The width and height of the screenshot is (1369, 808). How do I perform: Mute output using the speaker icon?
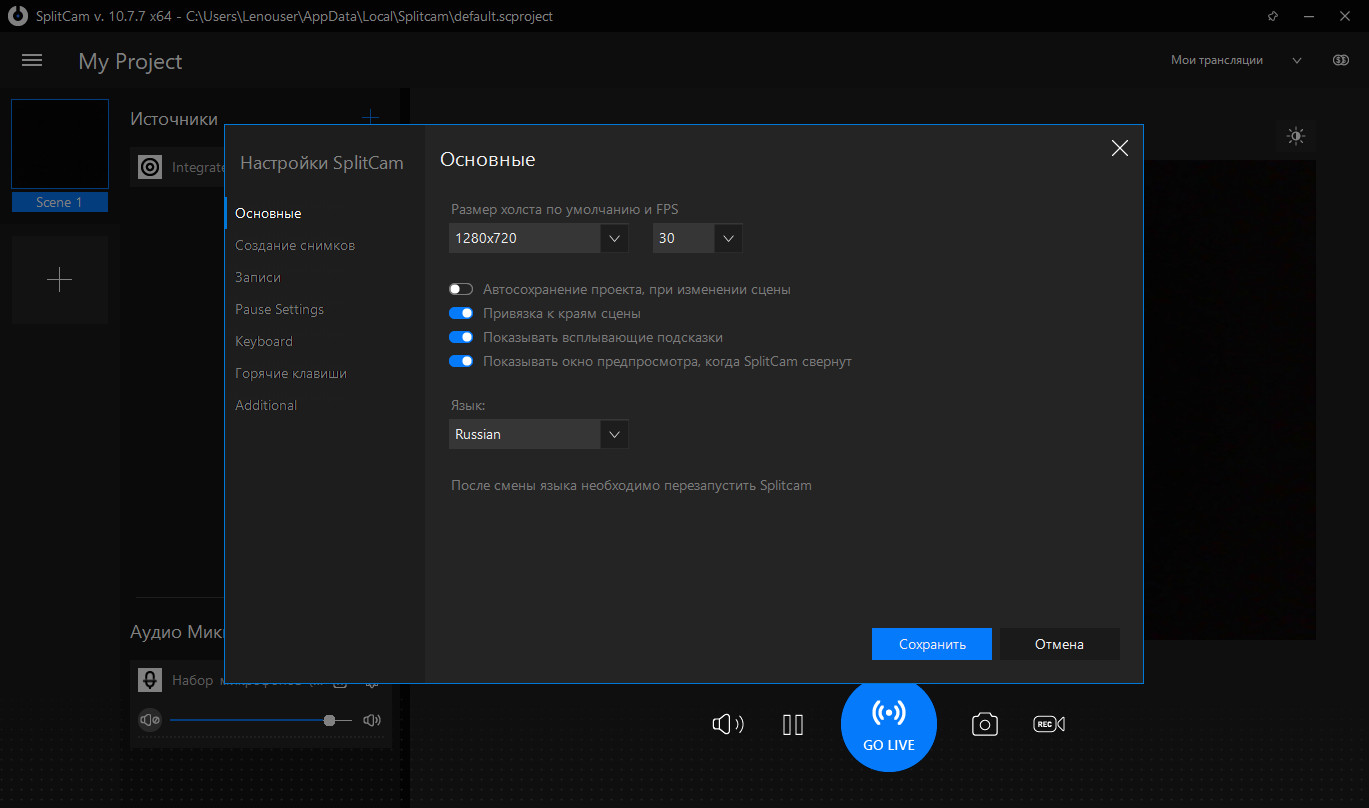727,724
